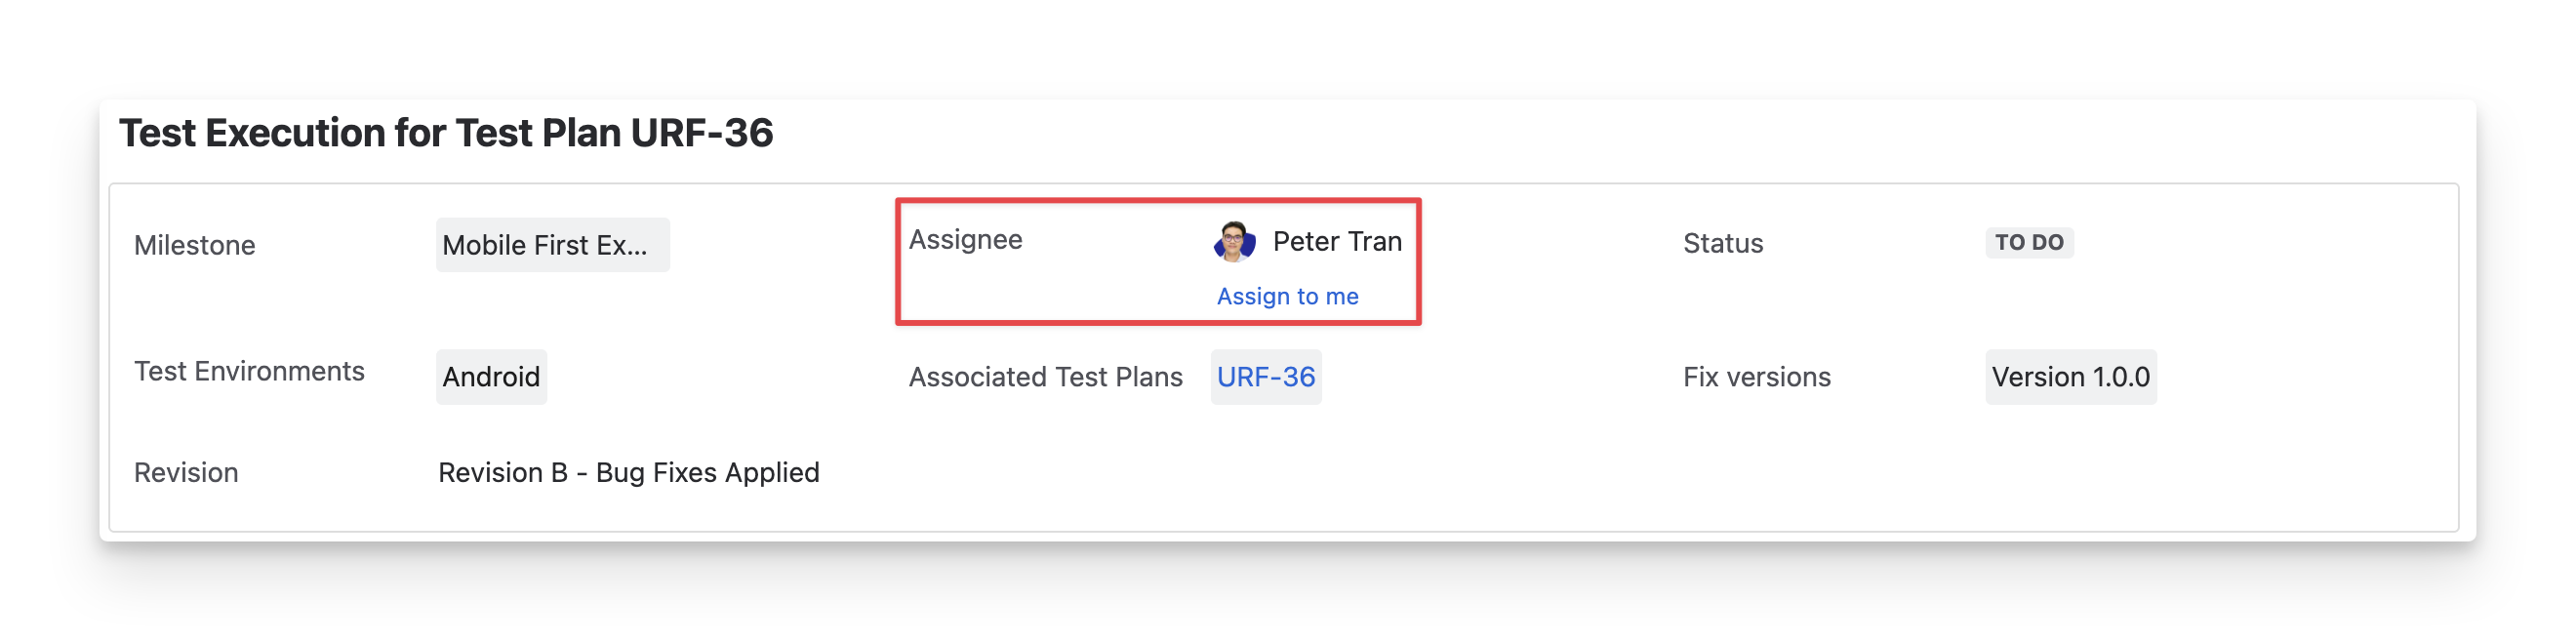The image size is (2576, 641).
Task: Click the Version 1.0.0 fix version tag
Action: point(2070,377)
